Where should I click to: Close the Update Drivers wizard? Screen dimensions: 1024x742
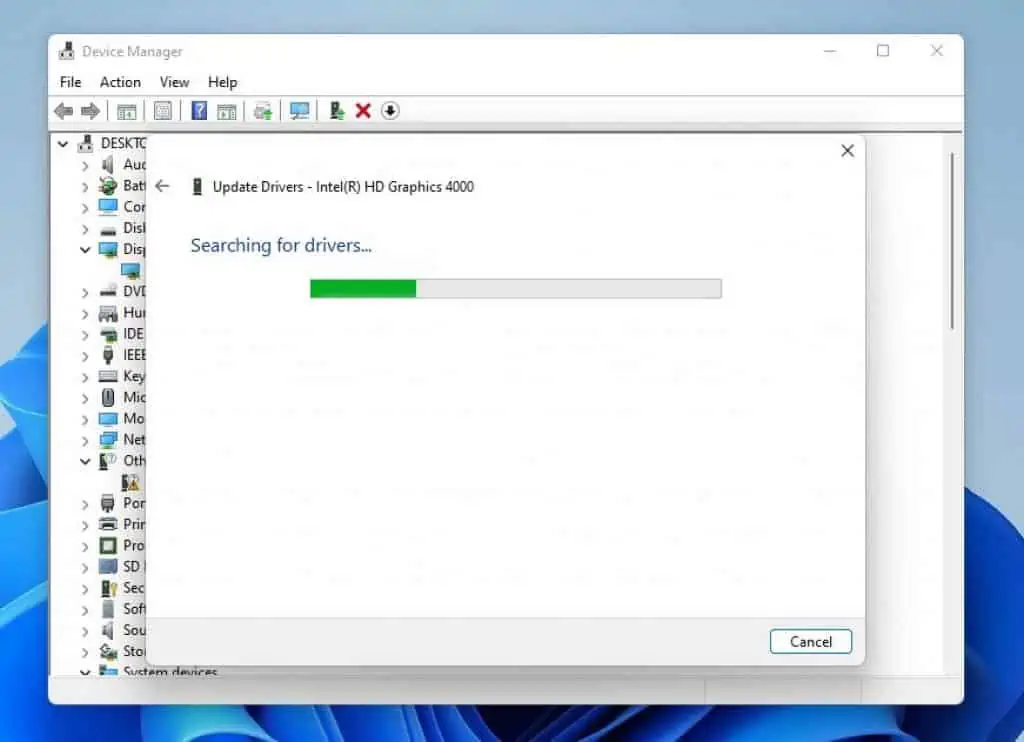pos(847,150)
